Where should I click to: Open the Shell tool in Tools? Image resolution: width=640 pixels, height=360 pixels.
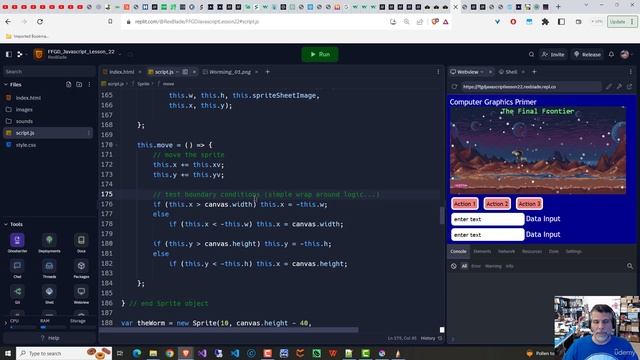pyautogui.click(x=49, y=295)
